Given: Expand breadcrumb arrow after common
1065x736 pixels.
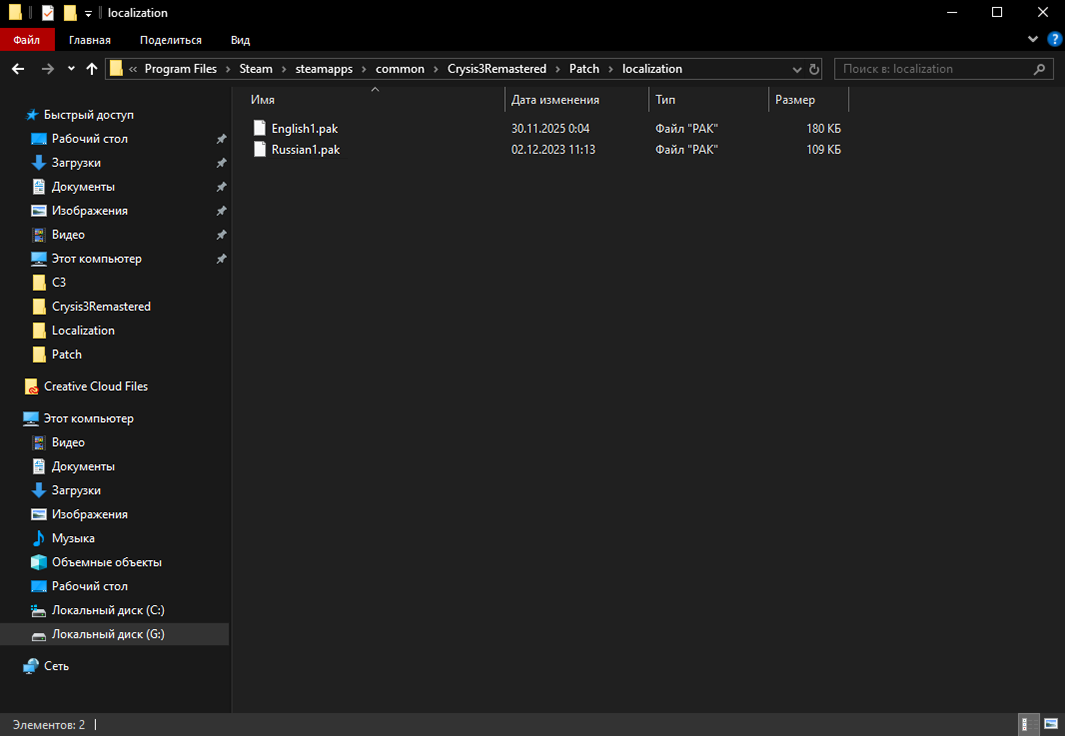Looking at the screenshot, I should 436,69.
